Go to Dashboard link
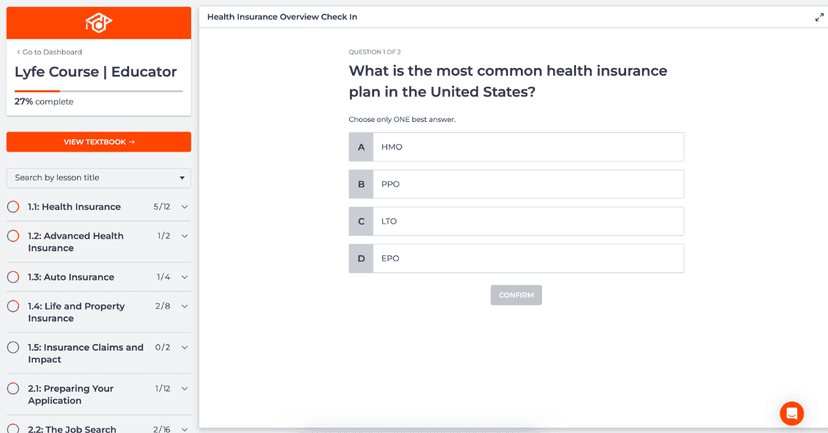 [49, 52]
